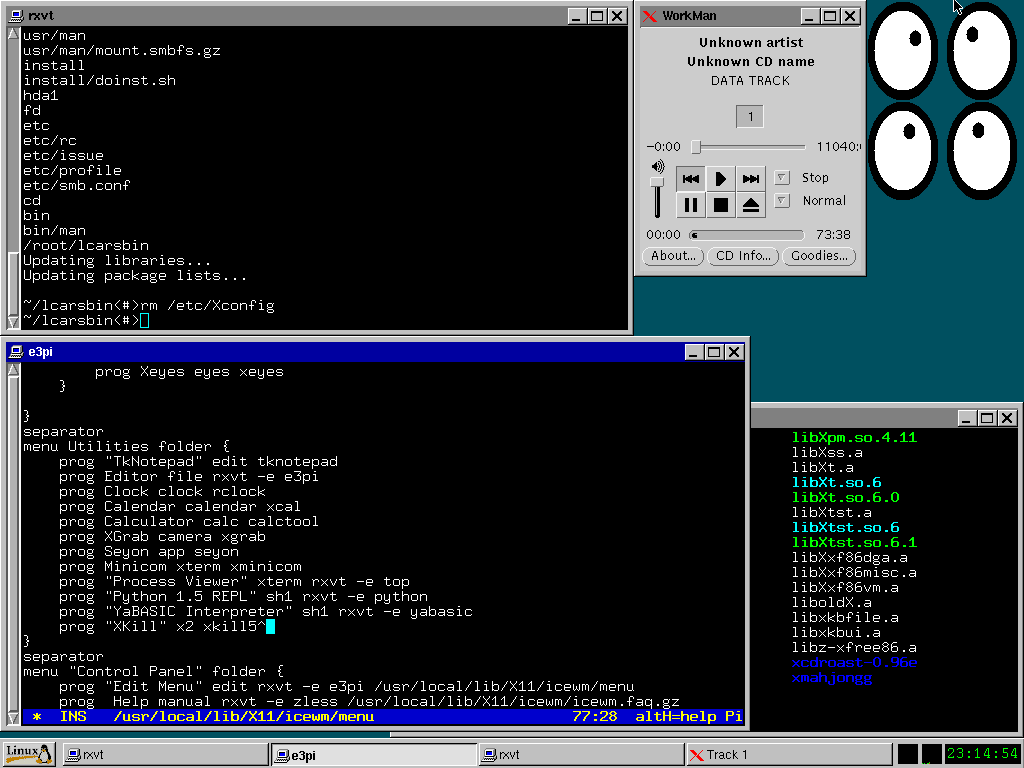
Task: Click "libXt.so.6" in the file listing
Action: (837, 483)
